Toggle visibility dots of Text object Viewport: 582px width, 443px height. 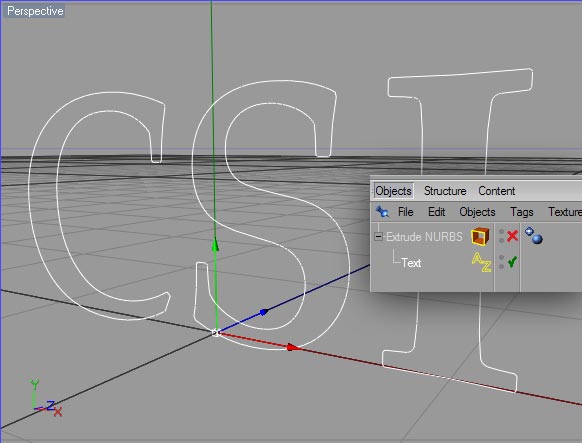[x=501, y=262]
